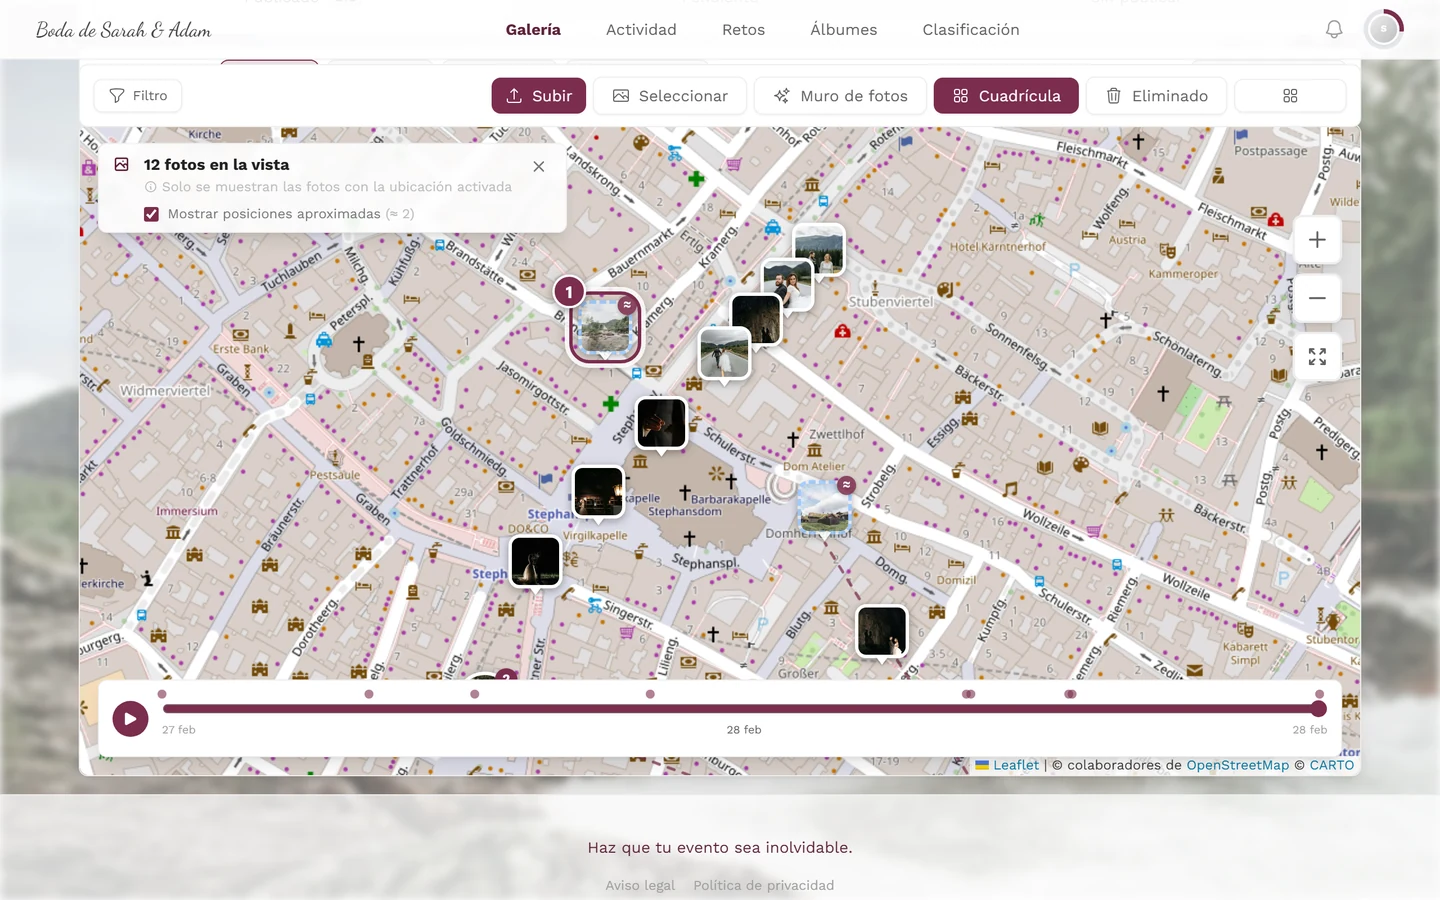Go to the Galería tab
The height and width of the screenshot is (900, 1440).
coord(533,30)
